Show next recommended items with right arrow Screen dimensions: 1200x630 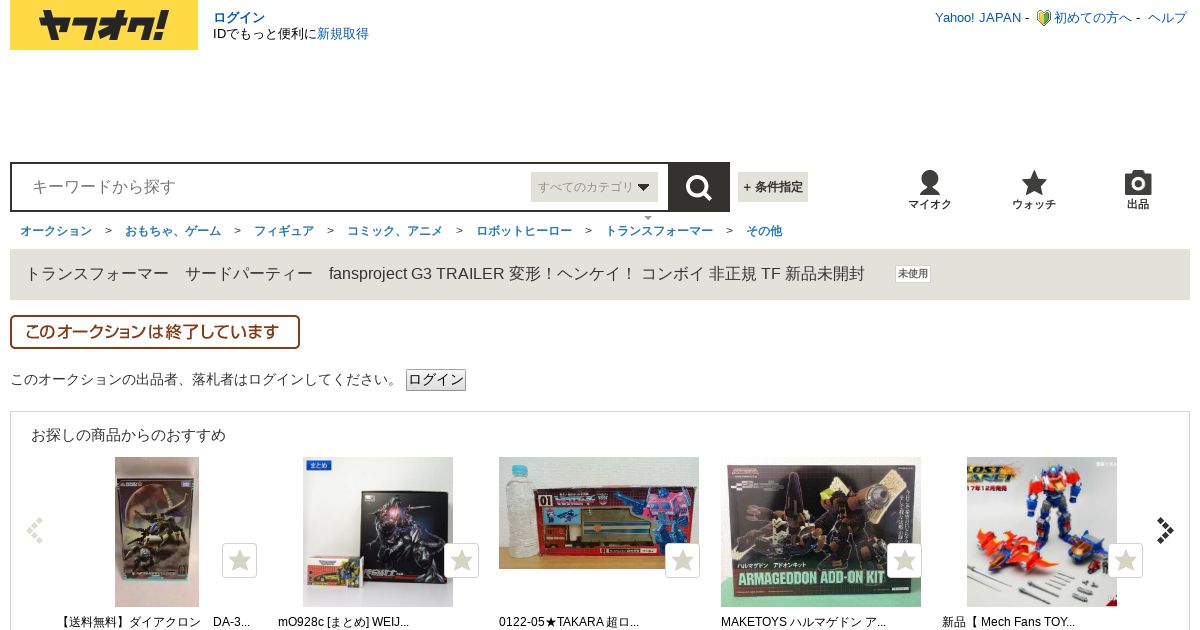click(1165, 531)
